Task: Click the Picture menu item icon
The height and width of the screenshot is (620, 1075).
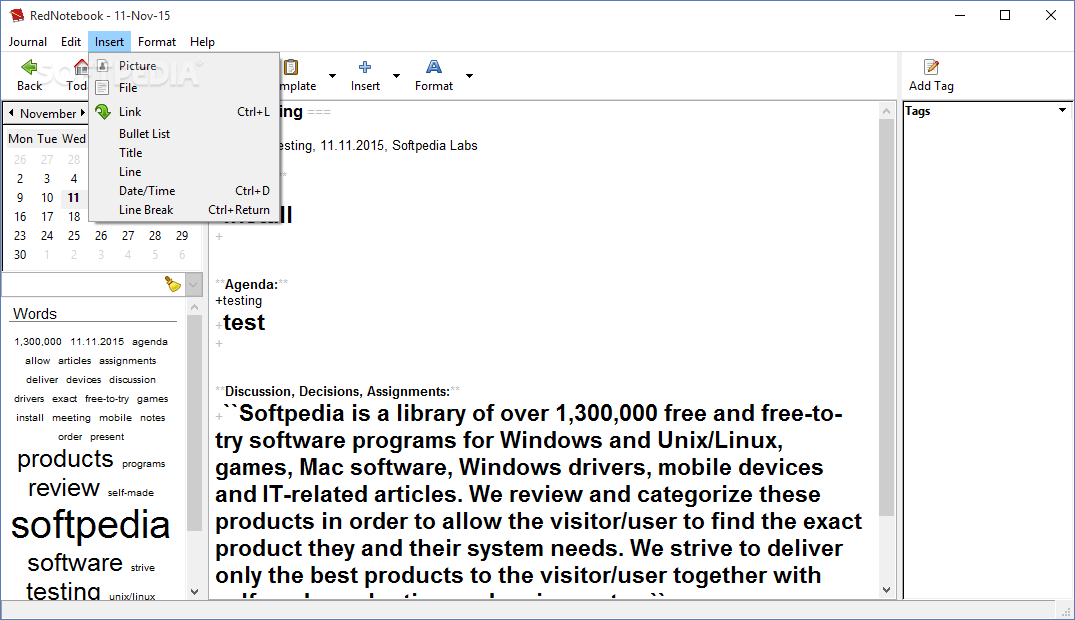Action: point(102,66)
